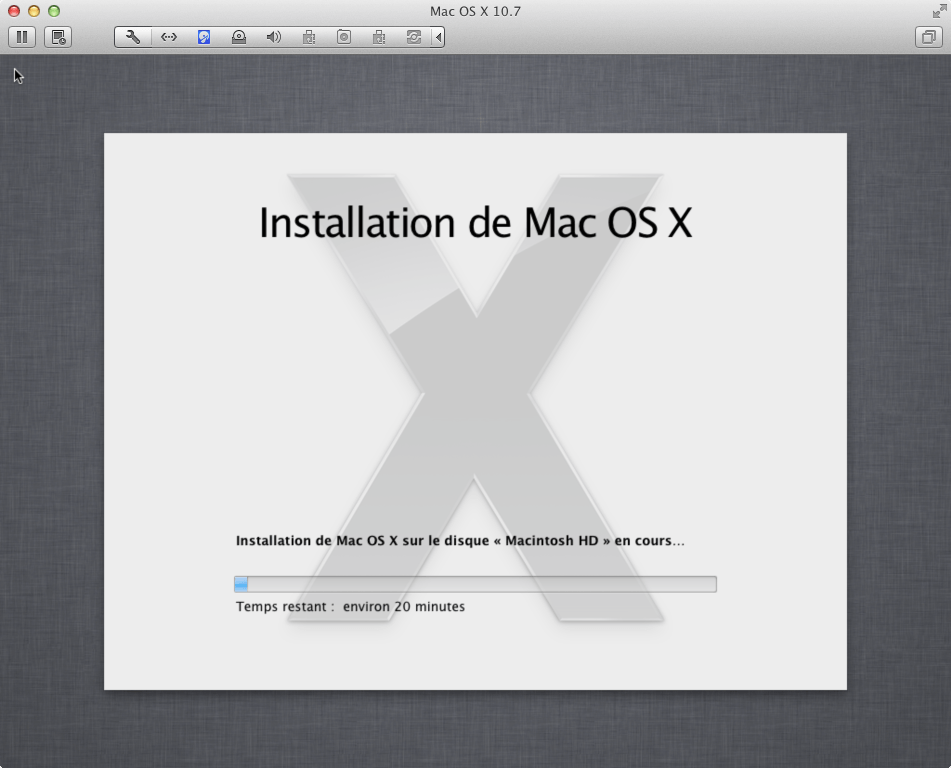Click the sound speaker icon
Viewport: 951px width, 768px height.
coord(274,37)
